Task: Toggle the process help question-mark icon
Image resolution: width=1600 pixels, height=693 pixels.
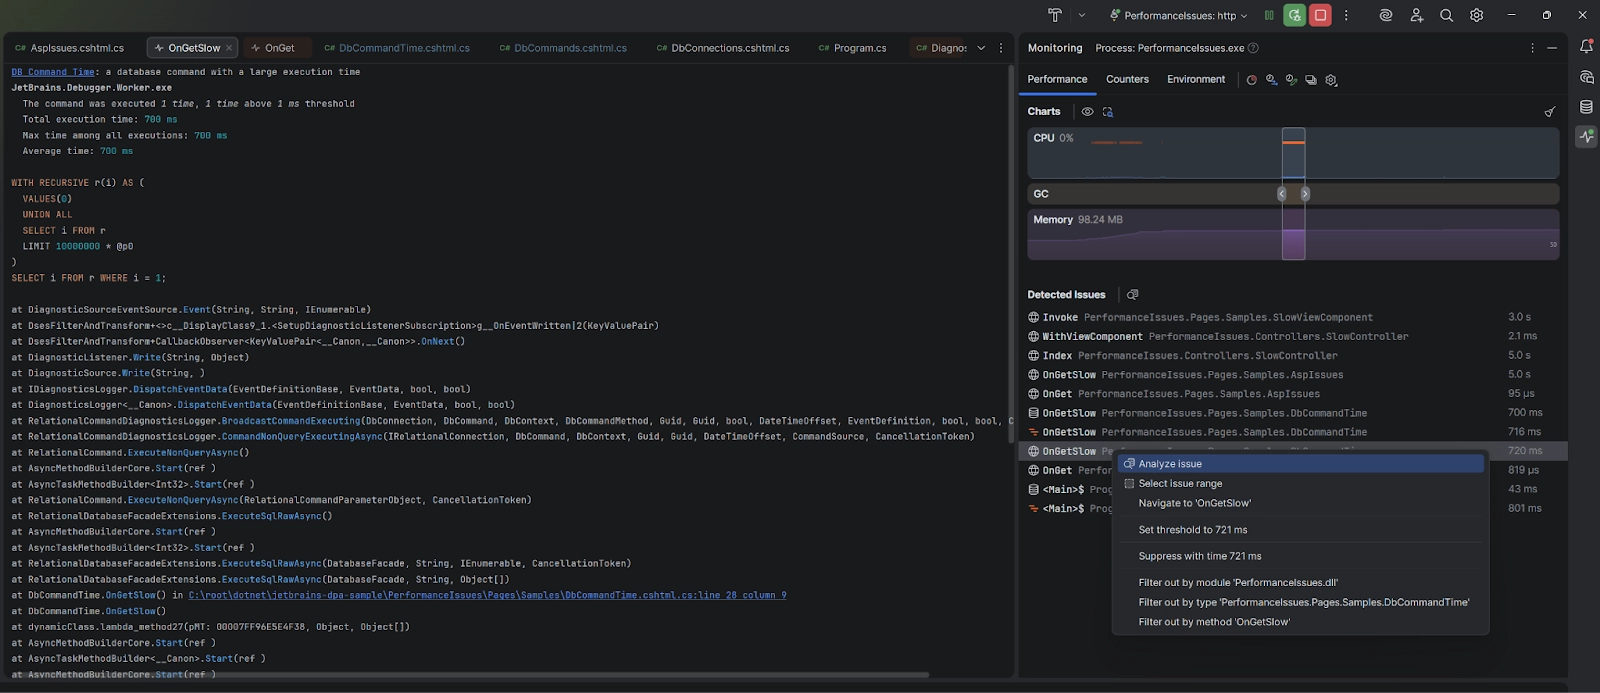Action: coord(1253,48)
